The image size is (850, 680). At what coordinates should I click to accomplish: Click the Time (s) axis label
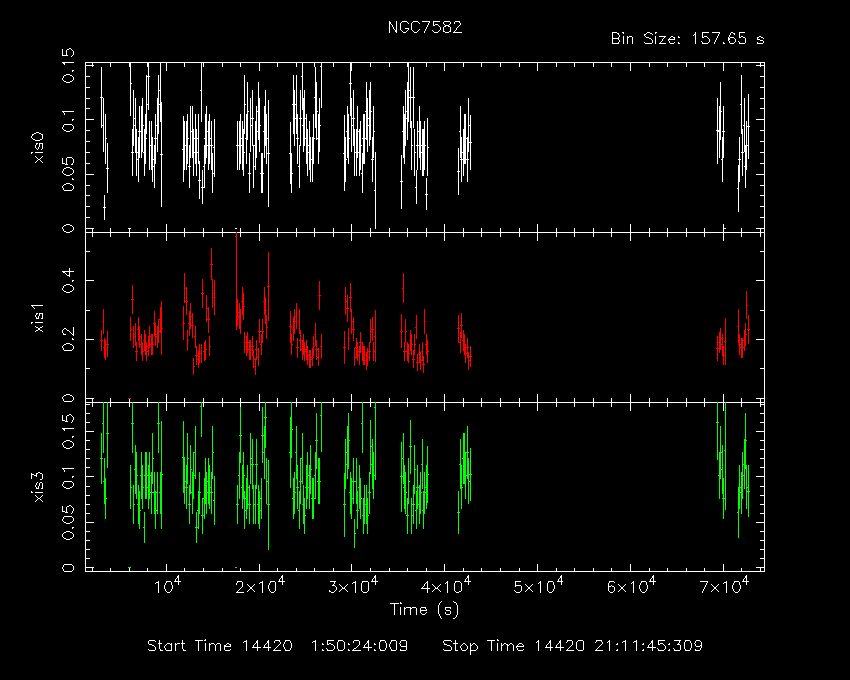424,610
